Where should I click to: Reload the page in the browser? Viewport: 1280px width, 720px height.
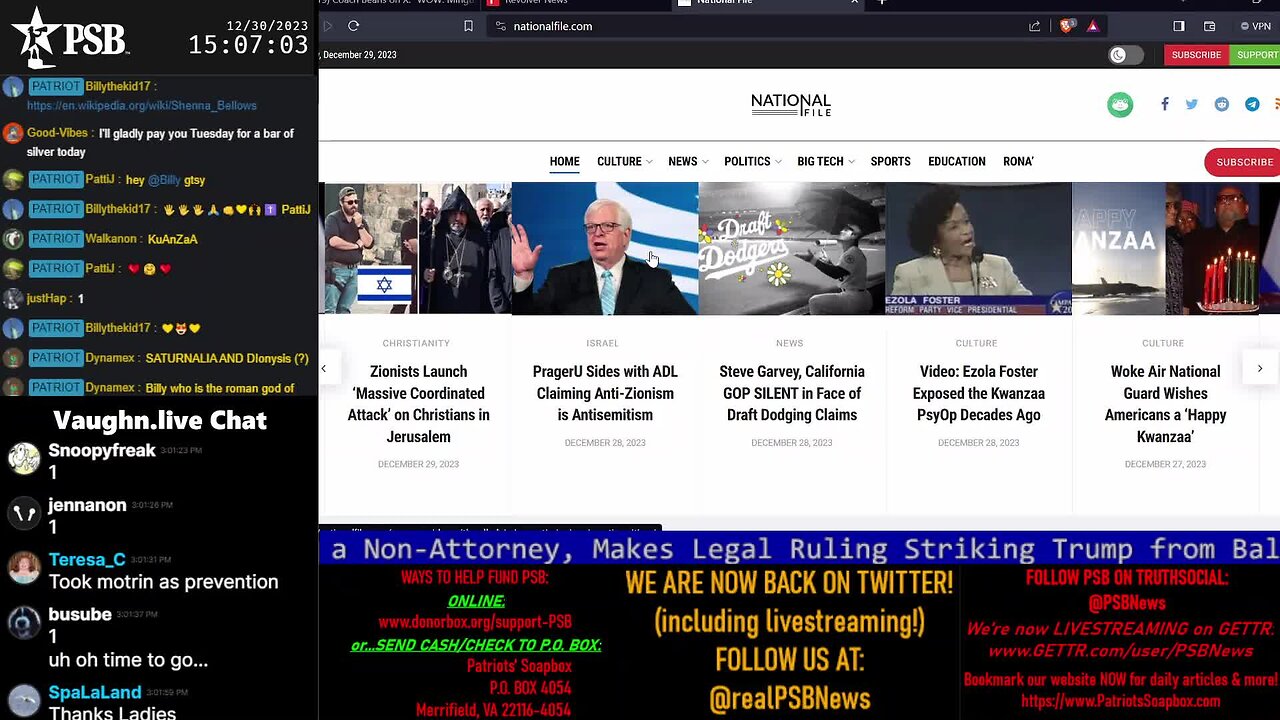353,26
